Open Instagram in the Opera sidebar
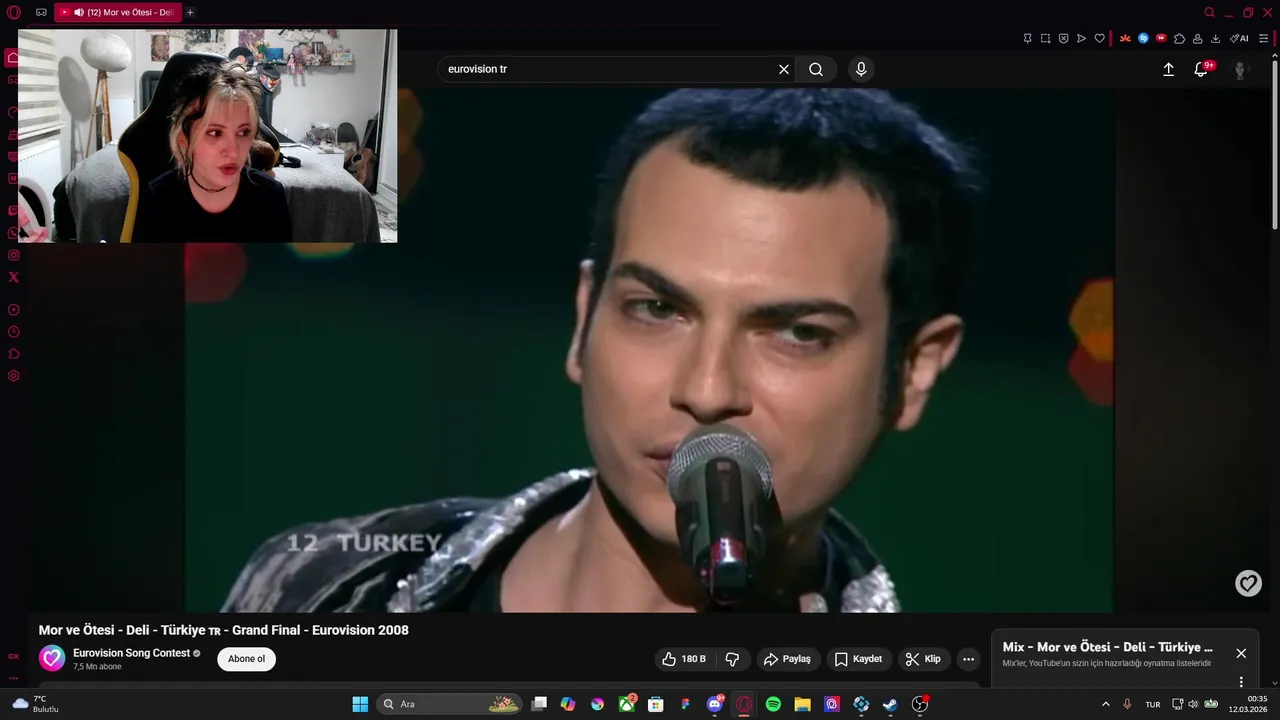The image size is (1280, 720). click(14, 255)
